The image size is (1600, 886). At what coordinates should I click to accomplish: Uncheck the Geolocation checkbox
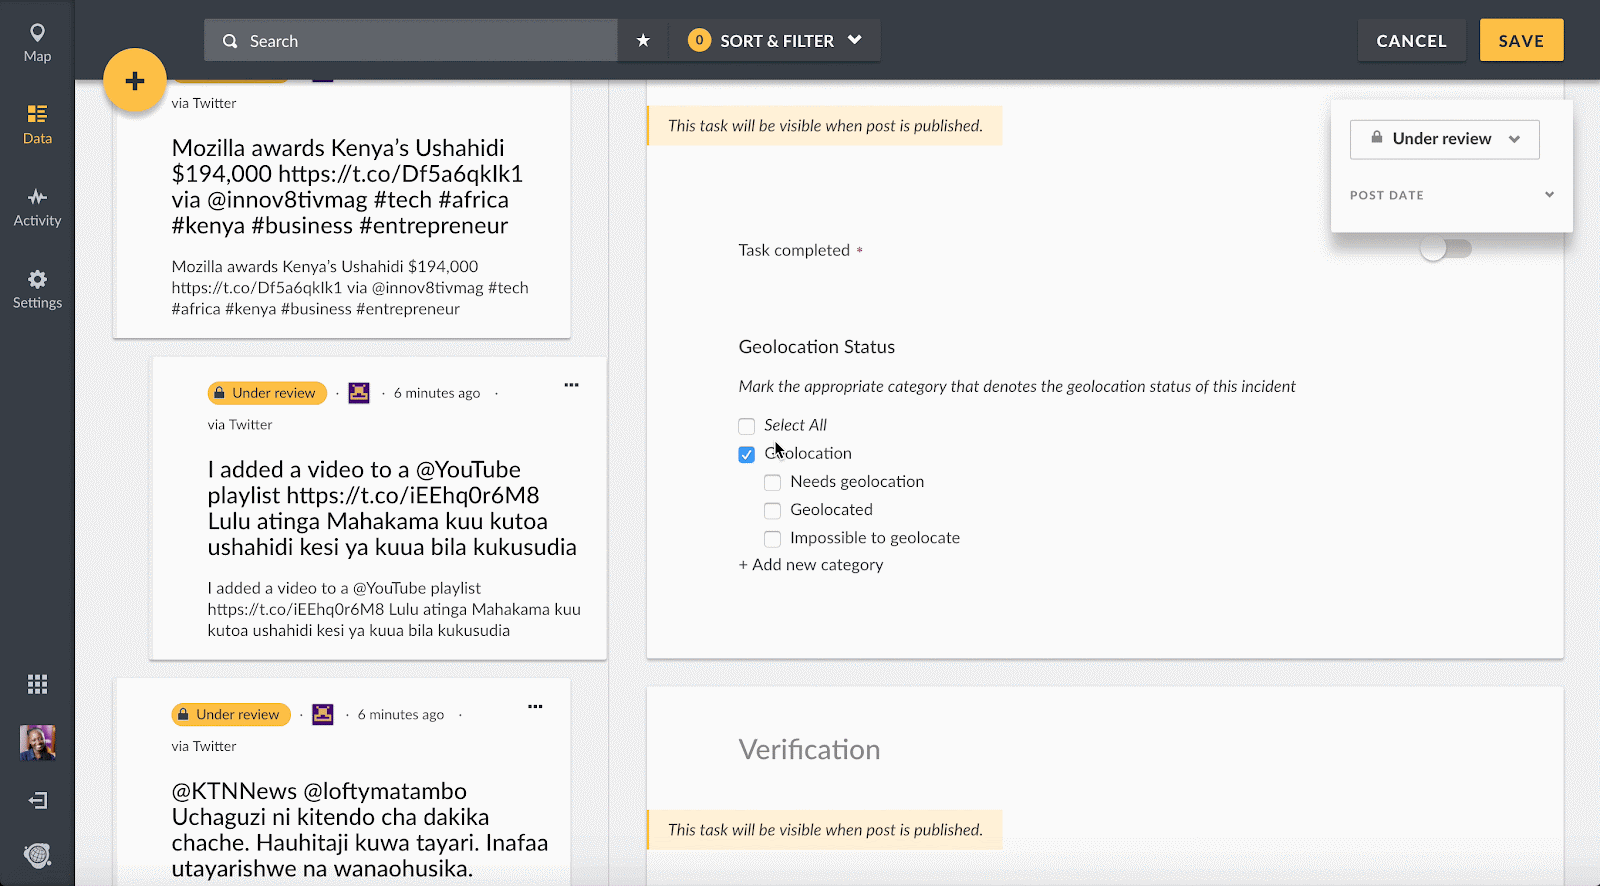coord(747,454)
